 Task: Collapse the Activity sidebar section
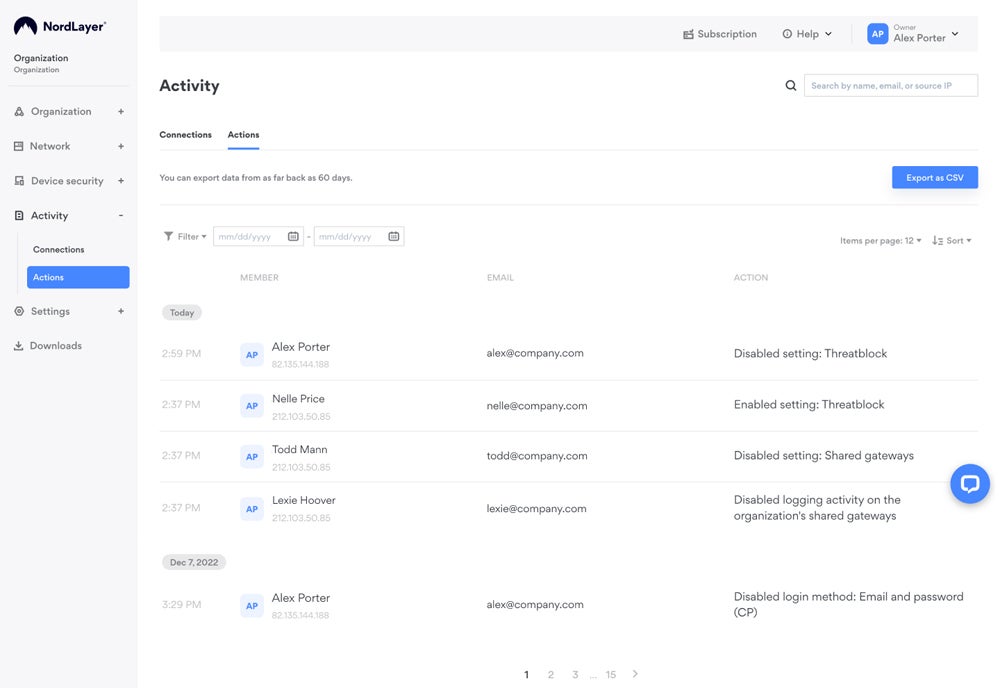121,215
